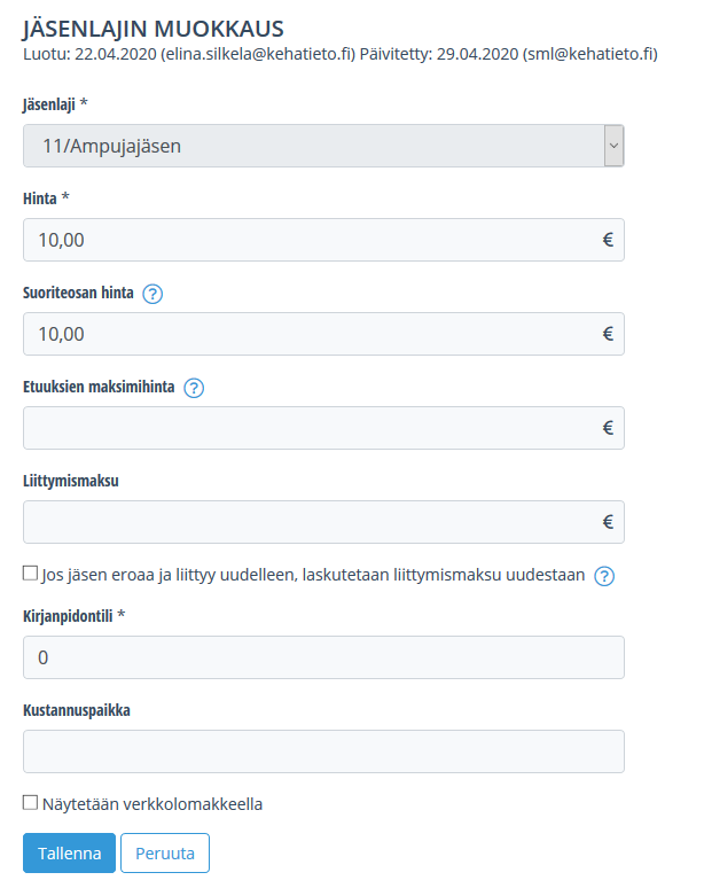This screenshot has width=704, height=888.
Task: Open the Jäsenlaji dropdown arrow
Action: [x=614, y=146]
